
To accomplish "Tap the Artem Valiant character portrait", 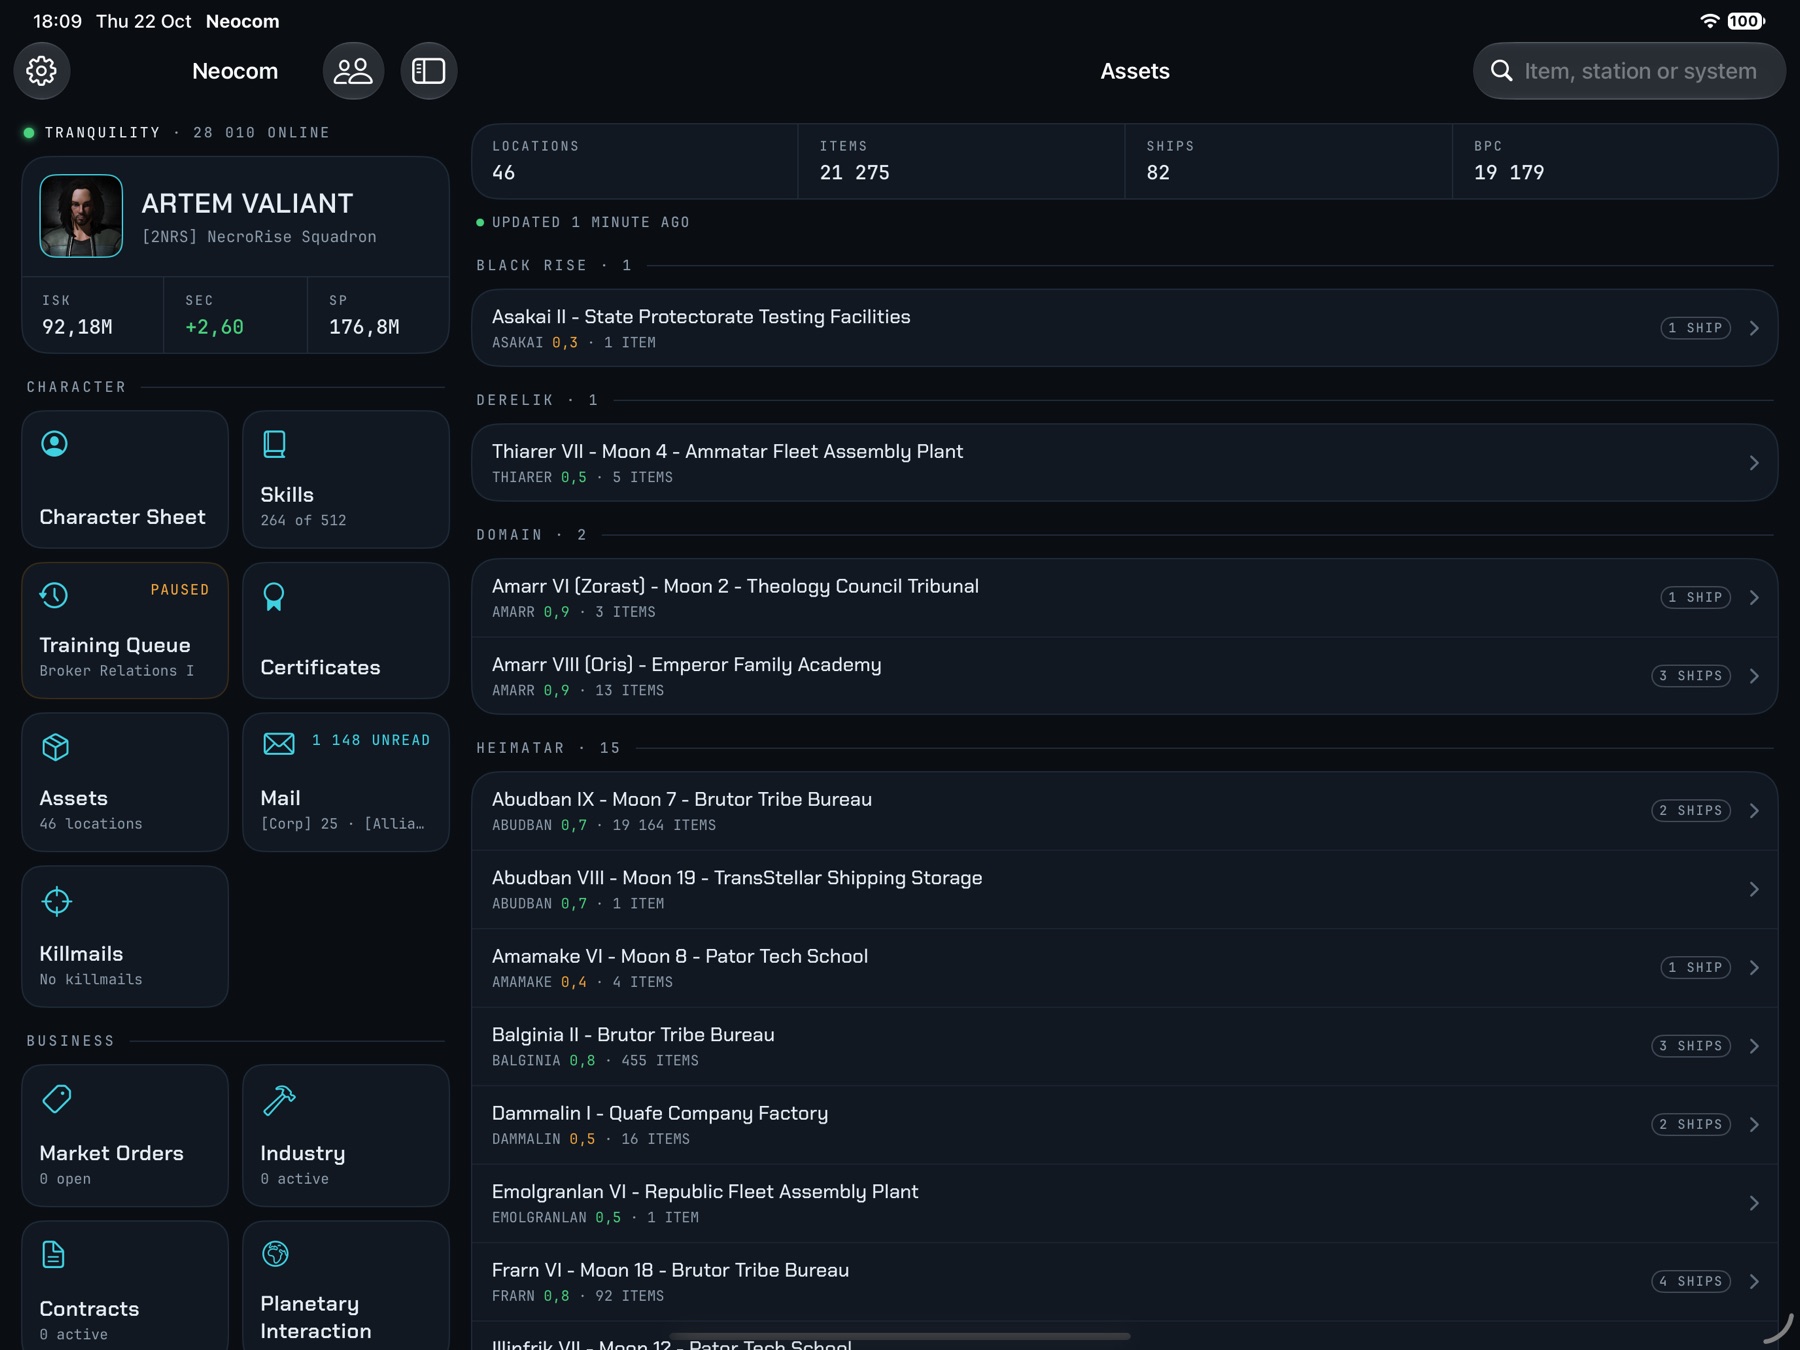I will coord(81,216).
